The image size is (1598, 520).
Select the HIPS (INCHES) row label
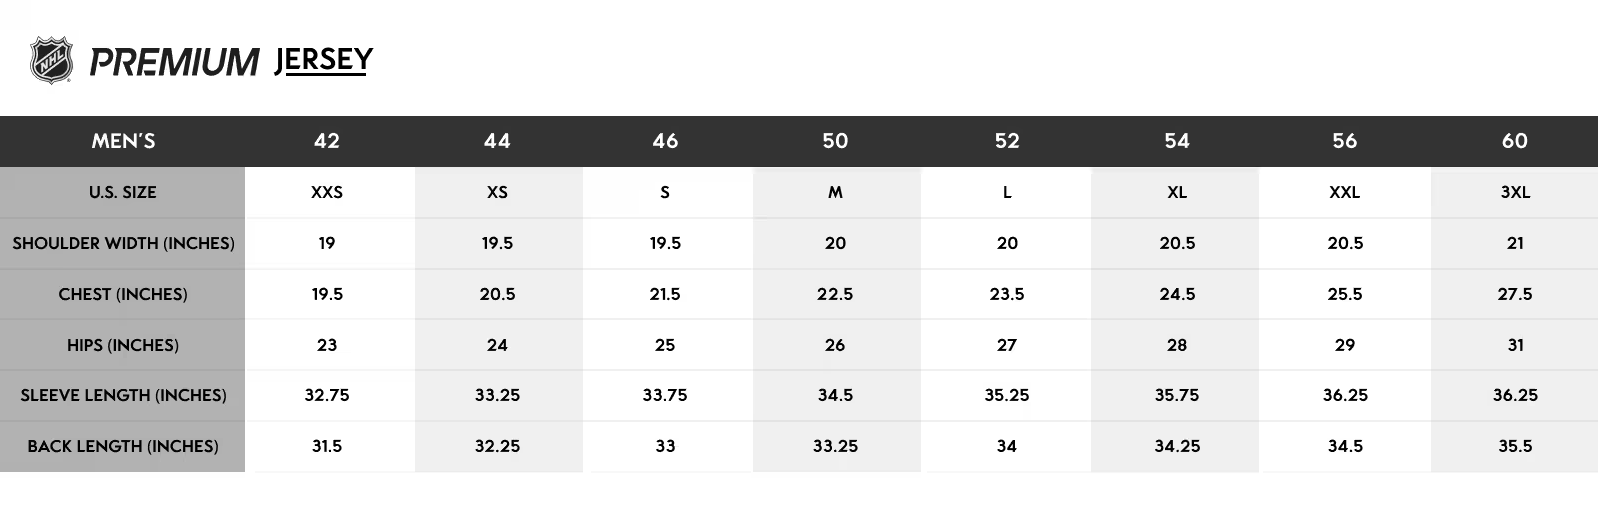coord(123,345)
